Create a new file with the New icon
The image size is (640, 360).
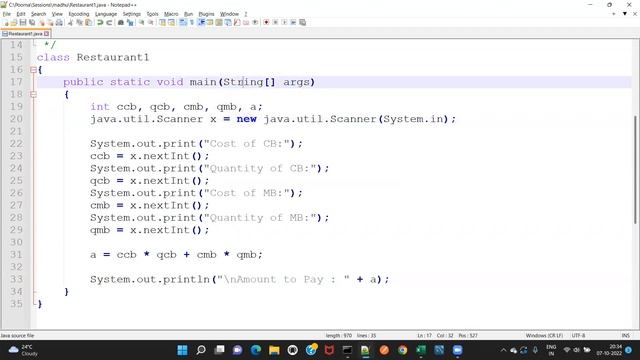pos(6,22)
